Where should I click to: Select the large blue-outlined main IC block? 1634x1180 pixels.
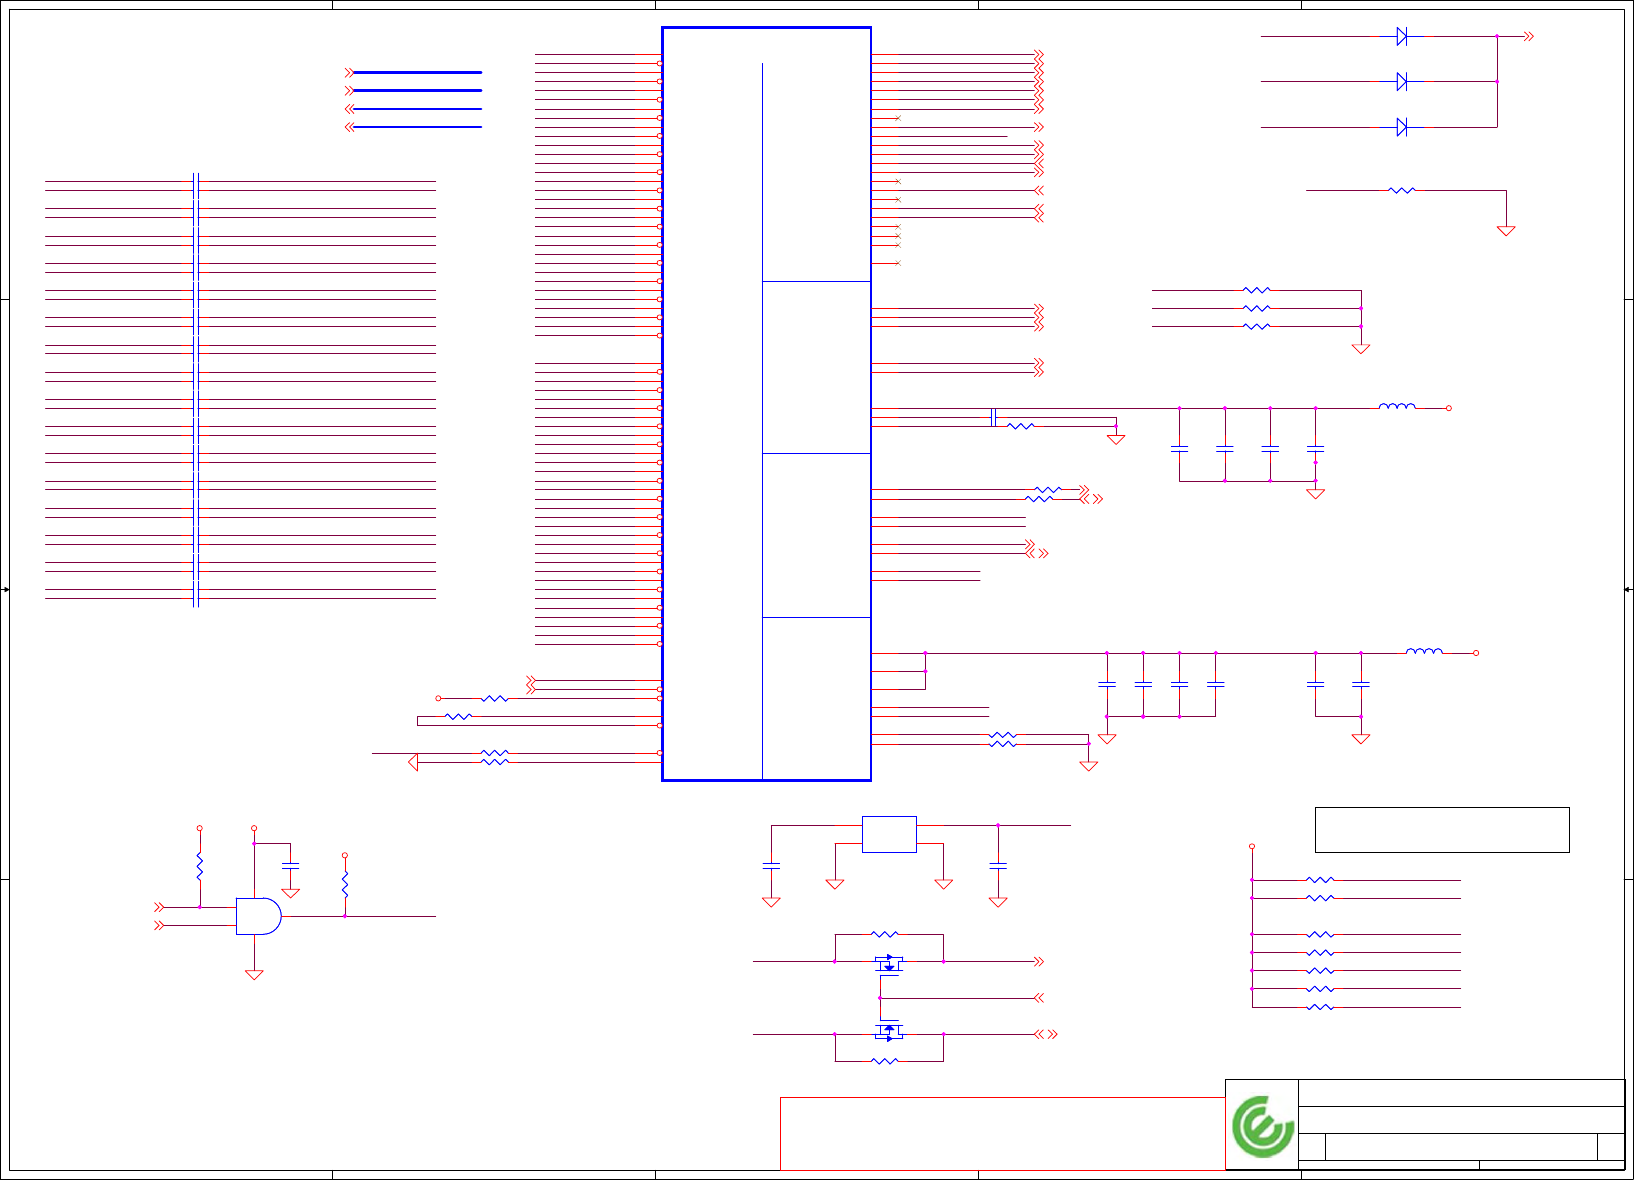coord(766,404)
